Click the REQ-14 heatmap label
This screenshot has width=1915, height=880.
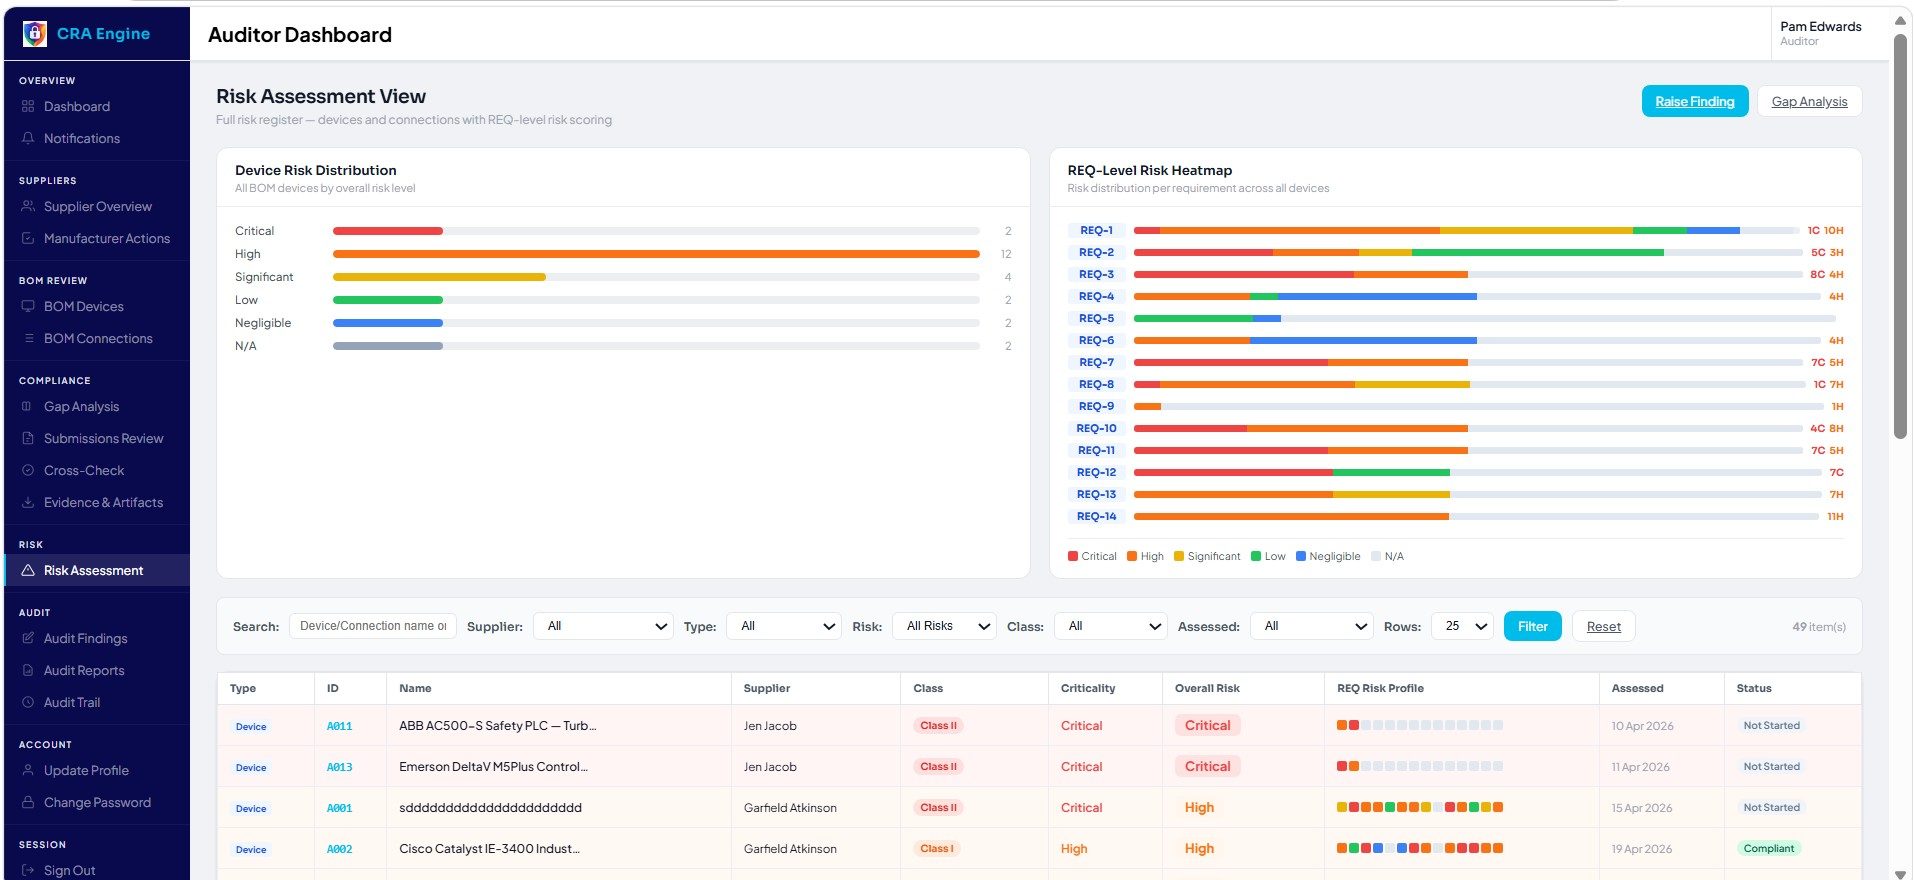pos(1096,517)
